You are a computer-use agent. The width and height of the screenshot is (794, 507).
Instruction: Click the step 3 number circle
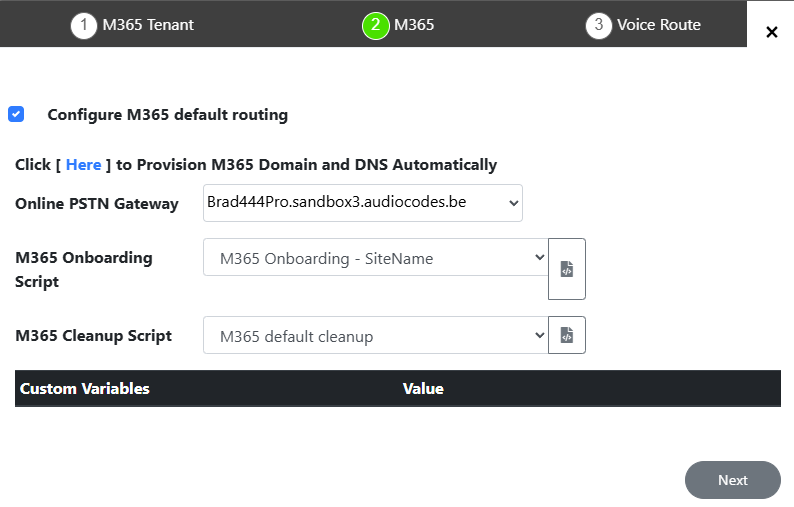[x=598, y=25]
